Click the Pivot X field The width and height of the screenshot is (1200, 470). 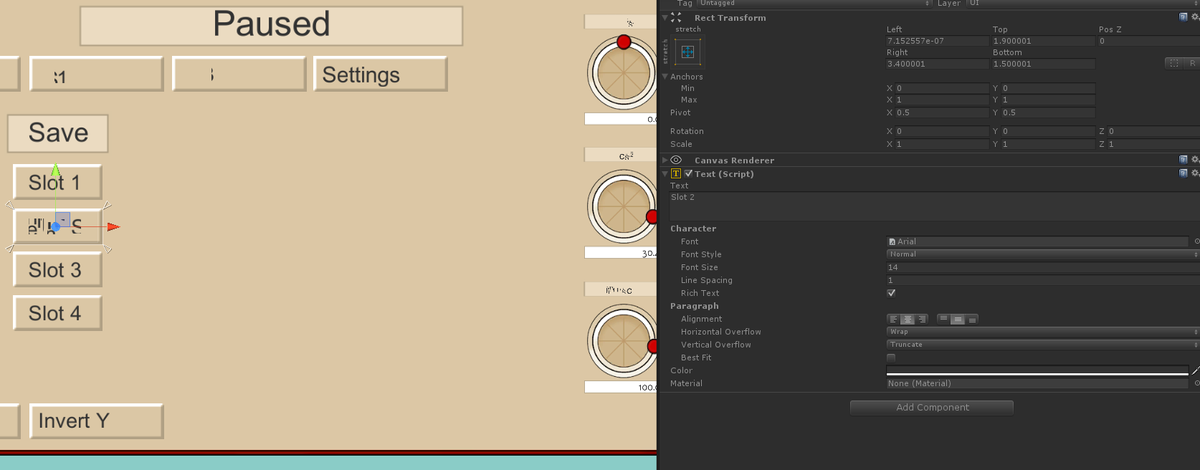coord(941,113)
